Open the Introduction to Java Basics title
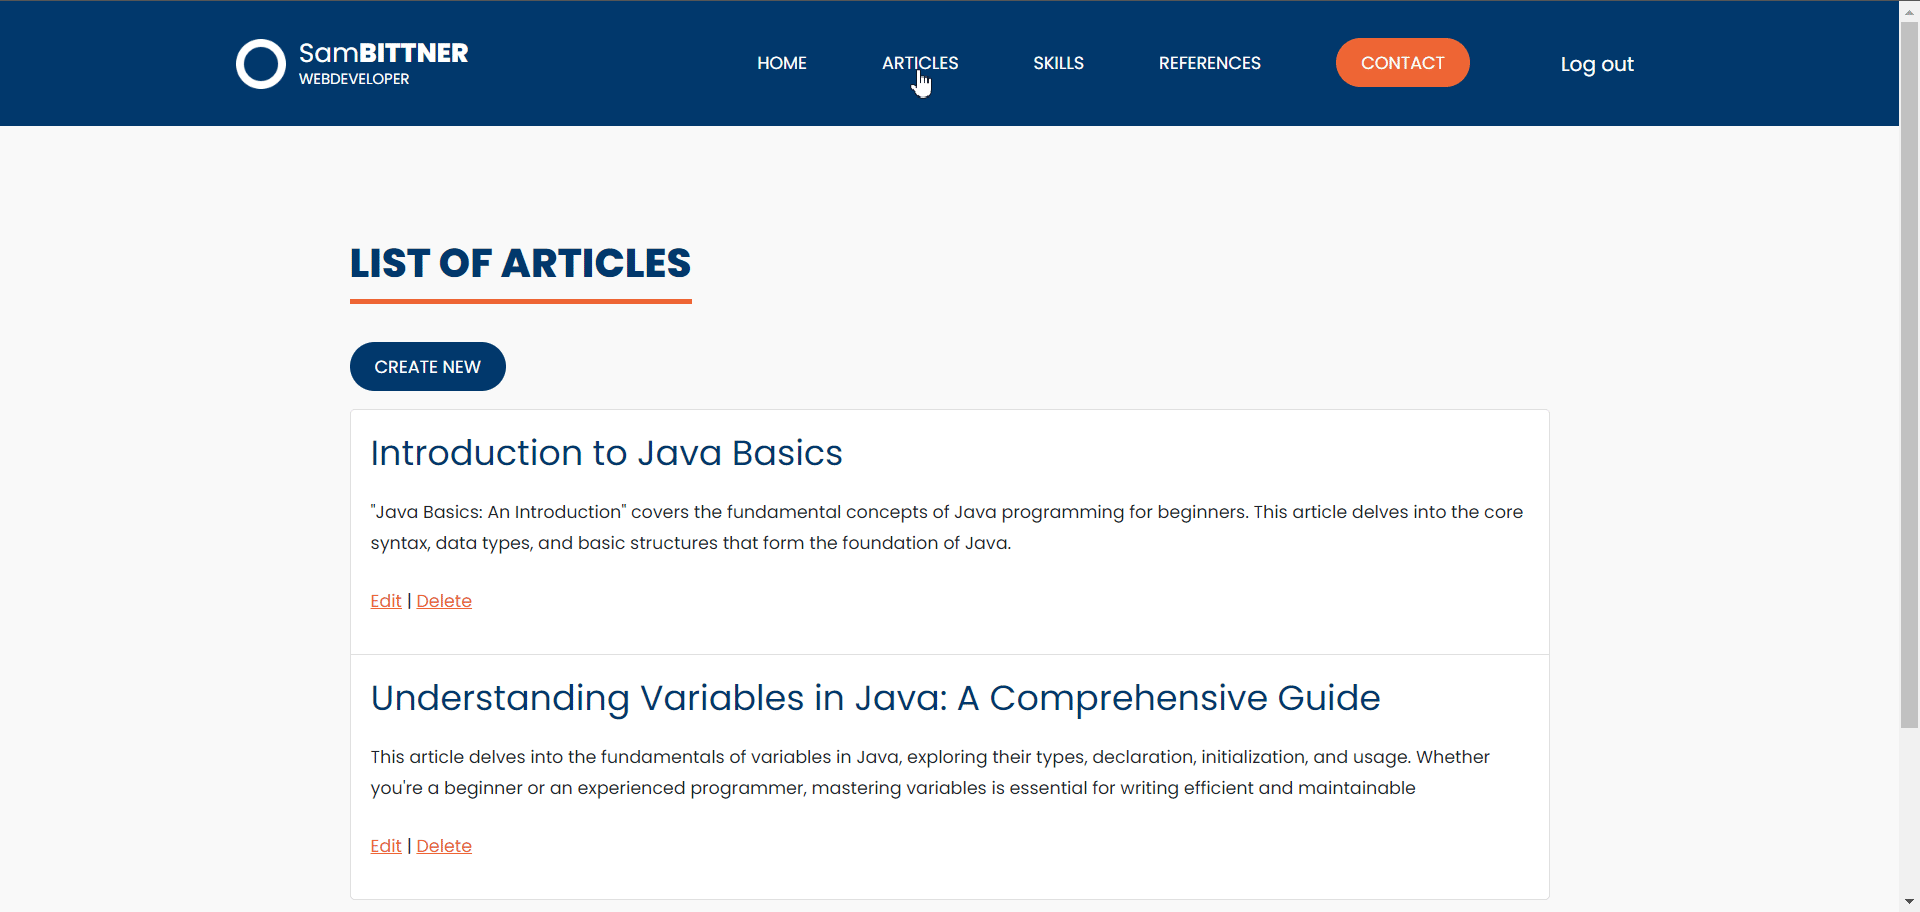1920x912 pixels. pos(606,453)
